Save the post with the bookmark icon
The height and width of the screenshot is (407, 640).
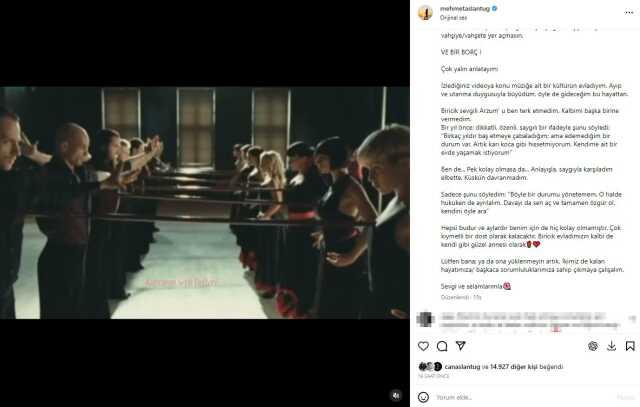click(630, 346)
